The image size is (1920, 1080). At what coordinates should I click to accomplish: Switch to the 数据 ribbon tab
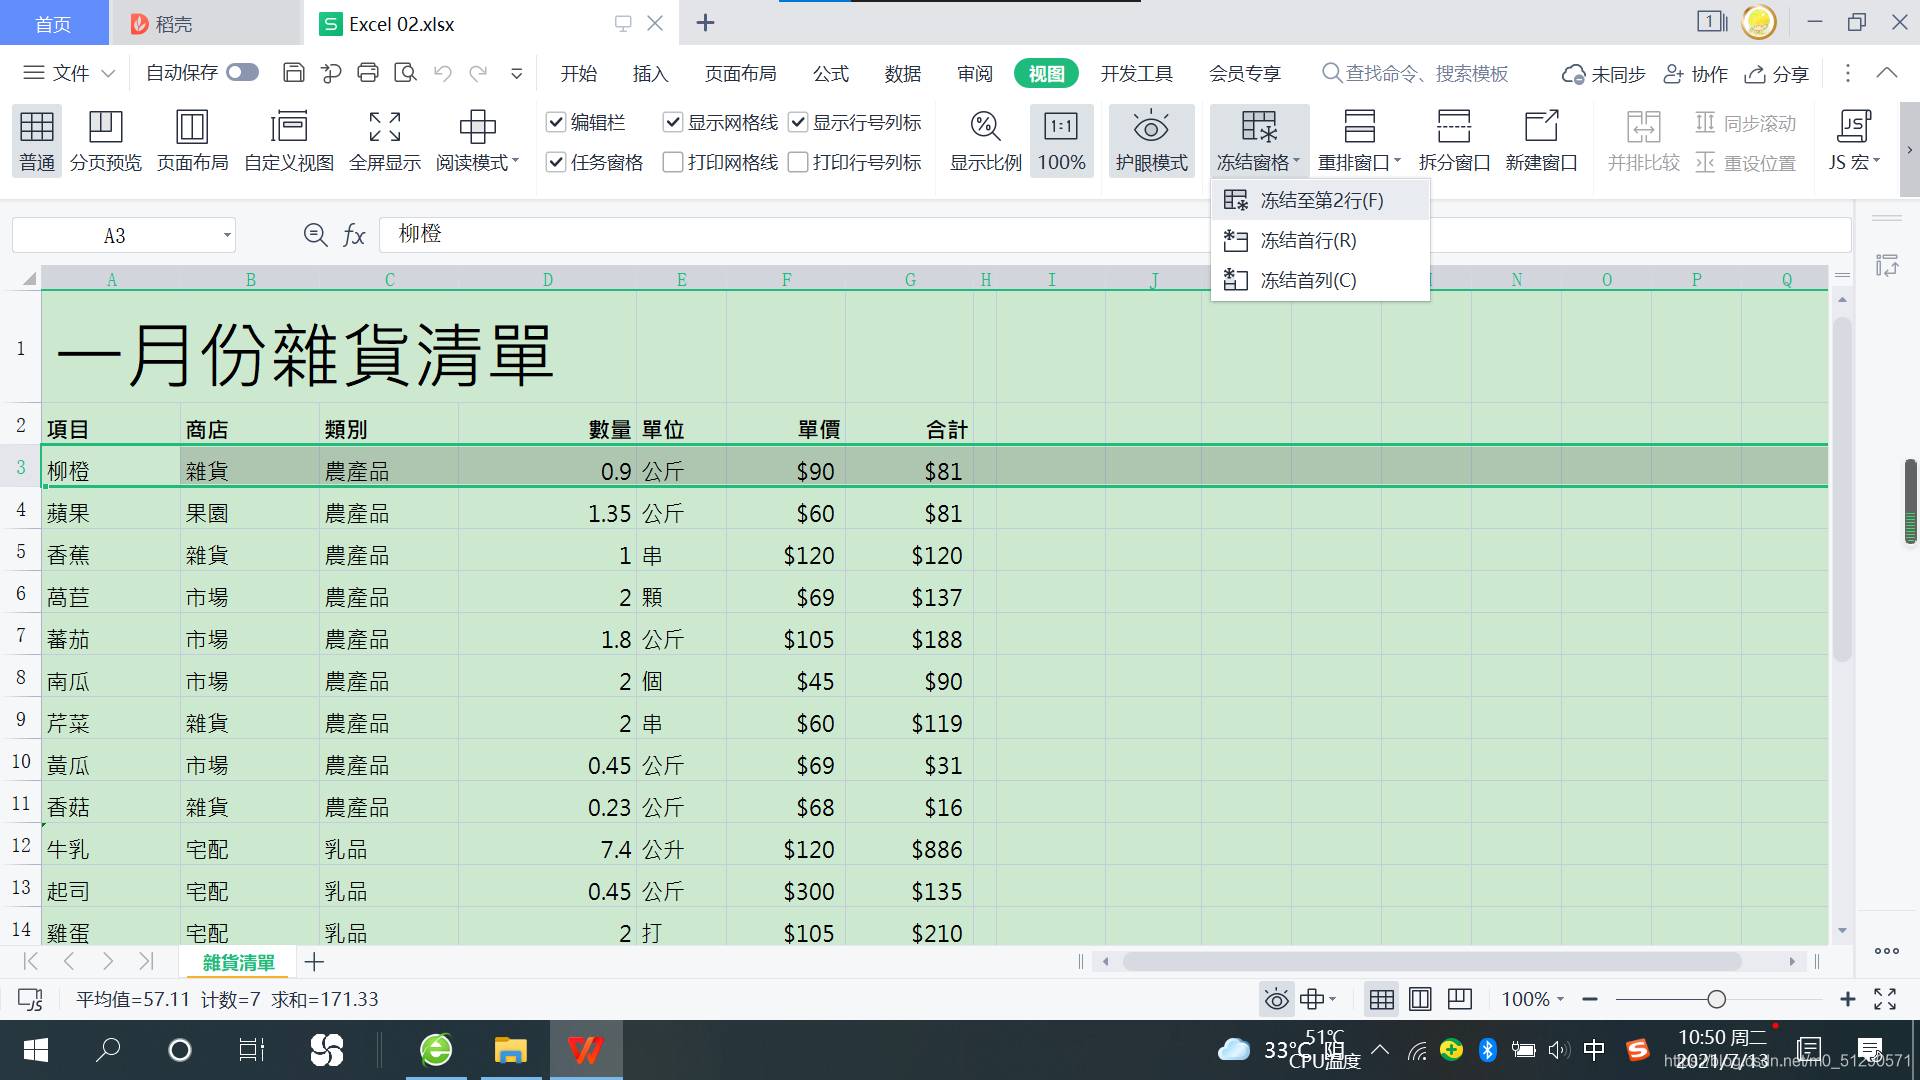point(902,73)
